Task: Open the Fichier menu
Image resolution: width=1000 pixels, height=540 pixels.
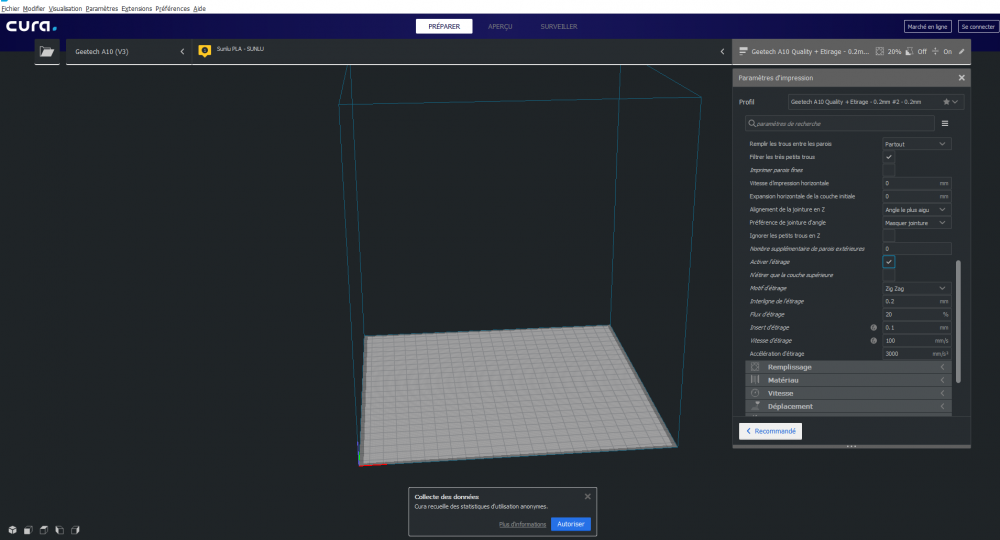Action: (10, 8)
